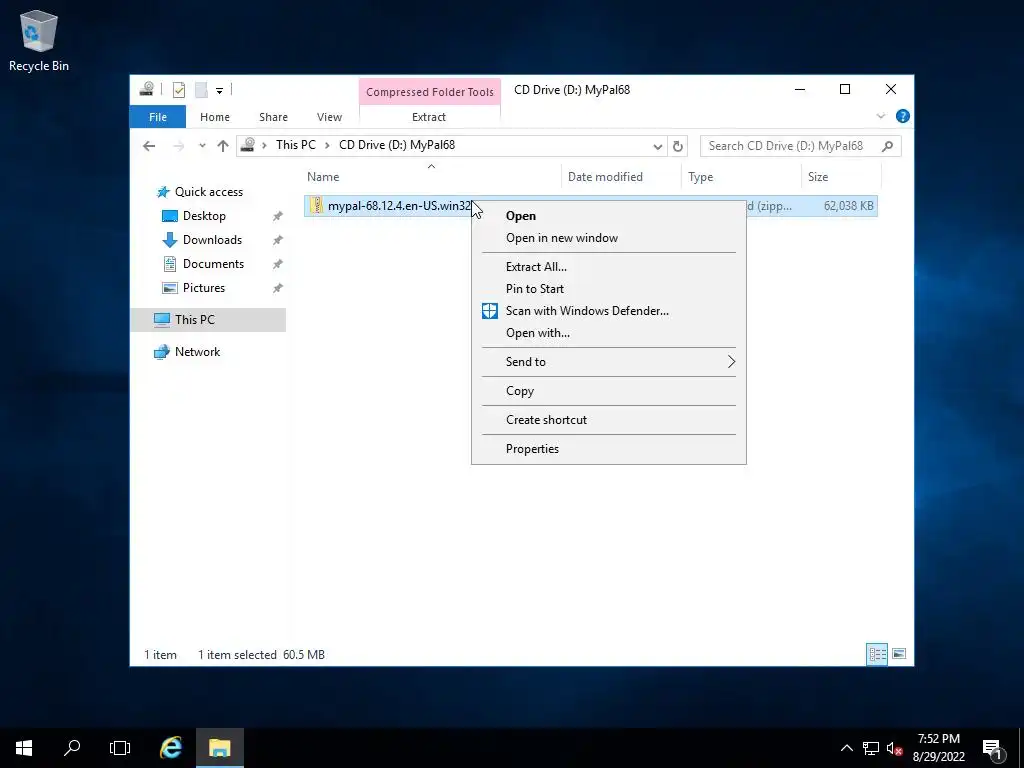Viewport: 1024px width, 768px height.
Task: Show hidden system tray icons chevron
Action: [846, 748]
